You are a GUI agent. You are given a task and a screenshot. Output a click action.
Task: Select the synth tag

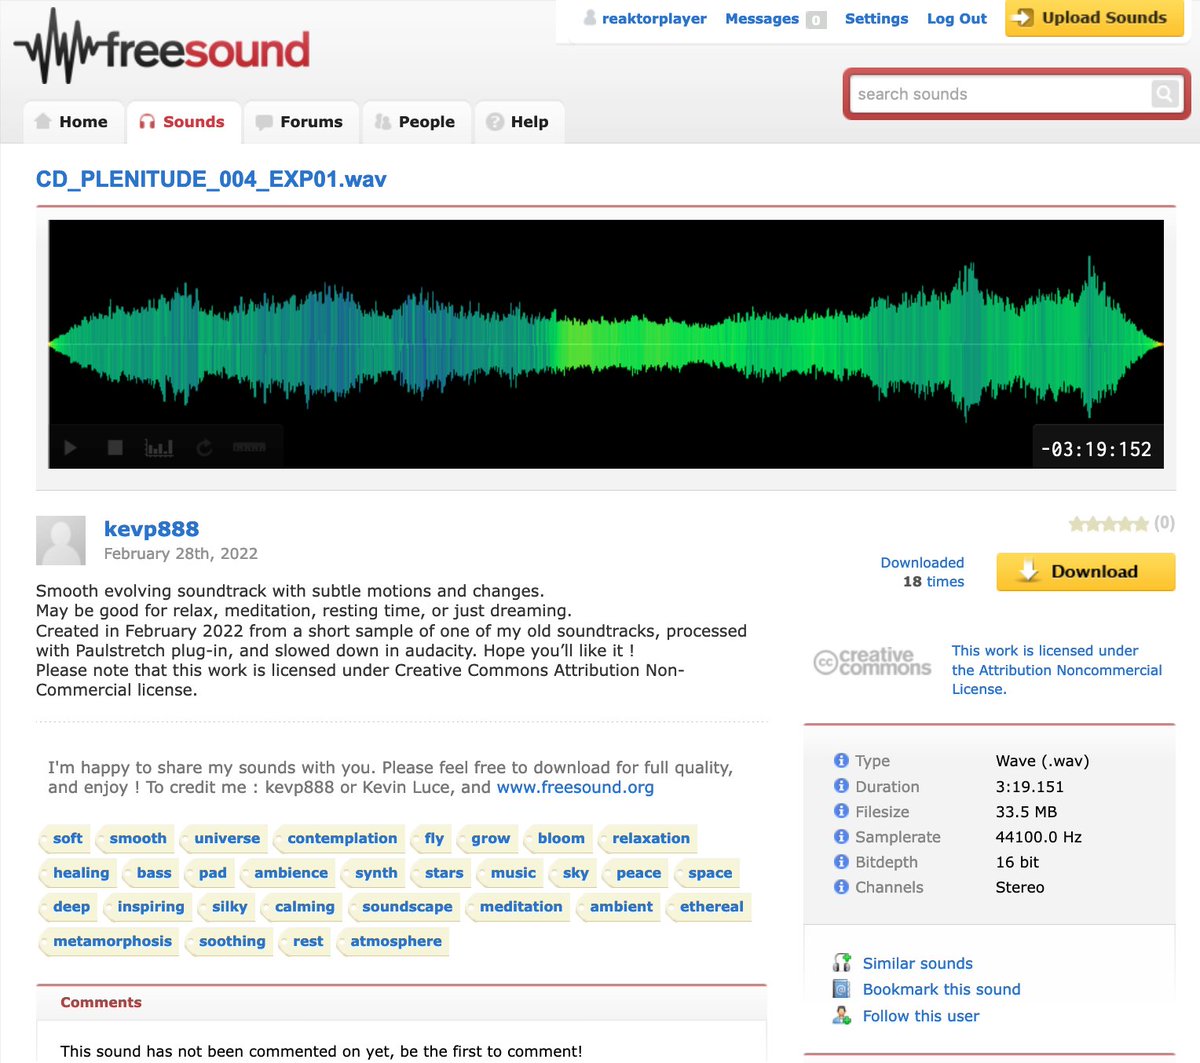374,873
